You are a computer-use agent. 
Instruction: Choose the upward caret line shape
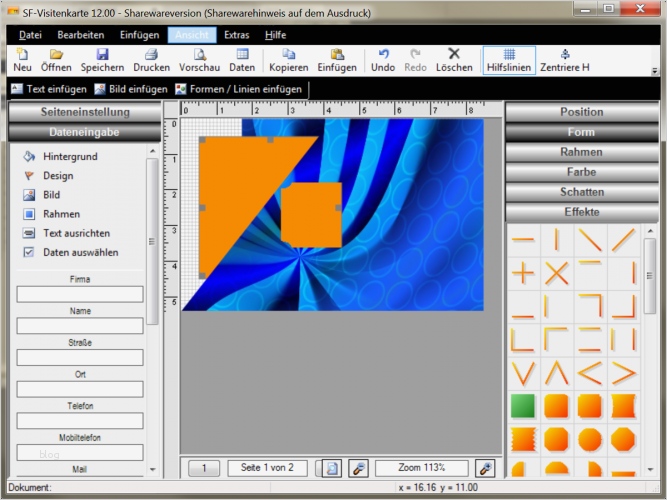pyautogui.click(x=556, y=374)
